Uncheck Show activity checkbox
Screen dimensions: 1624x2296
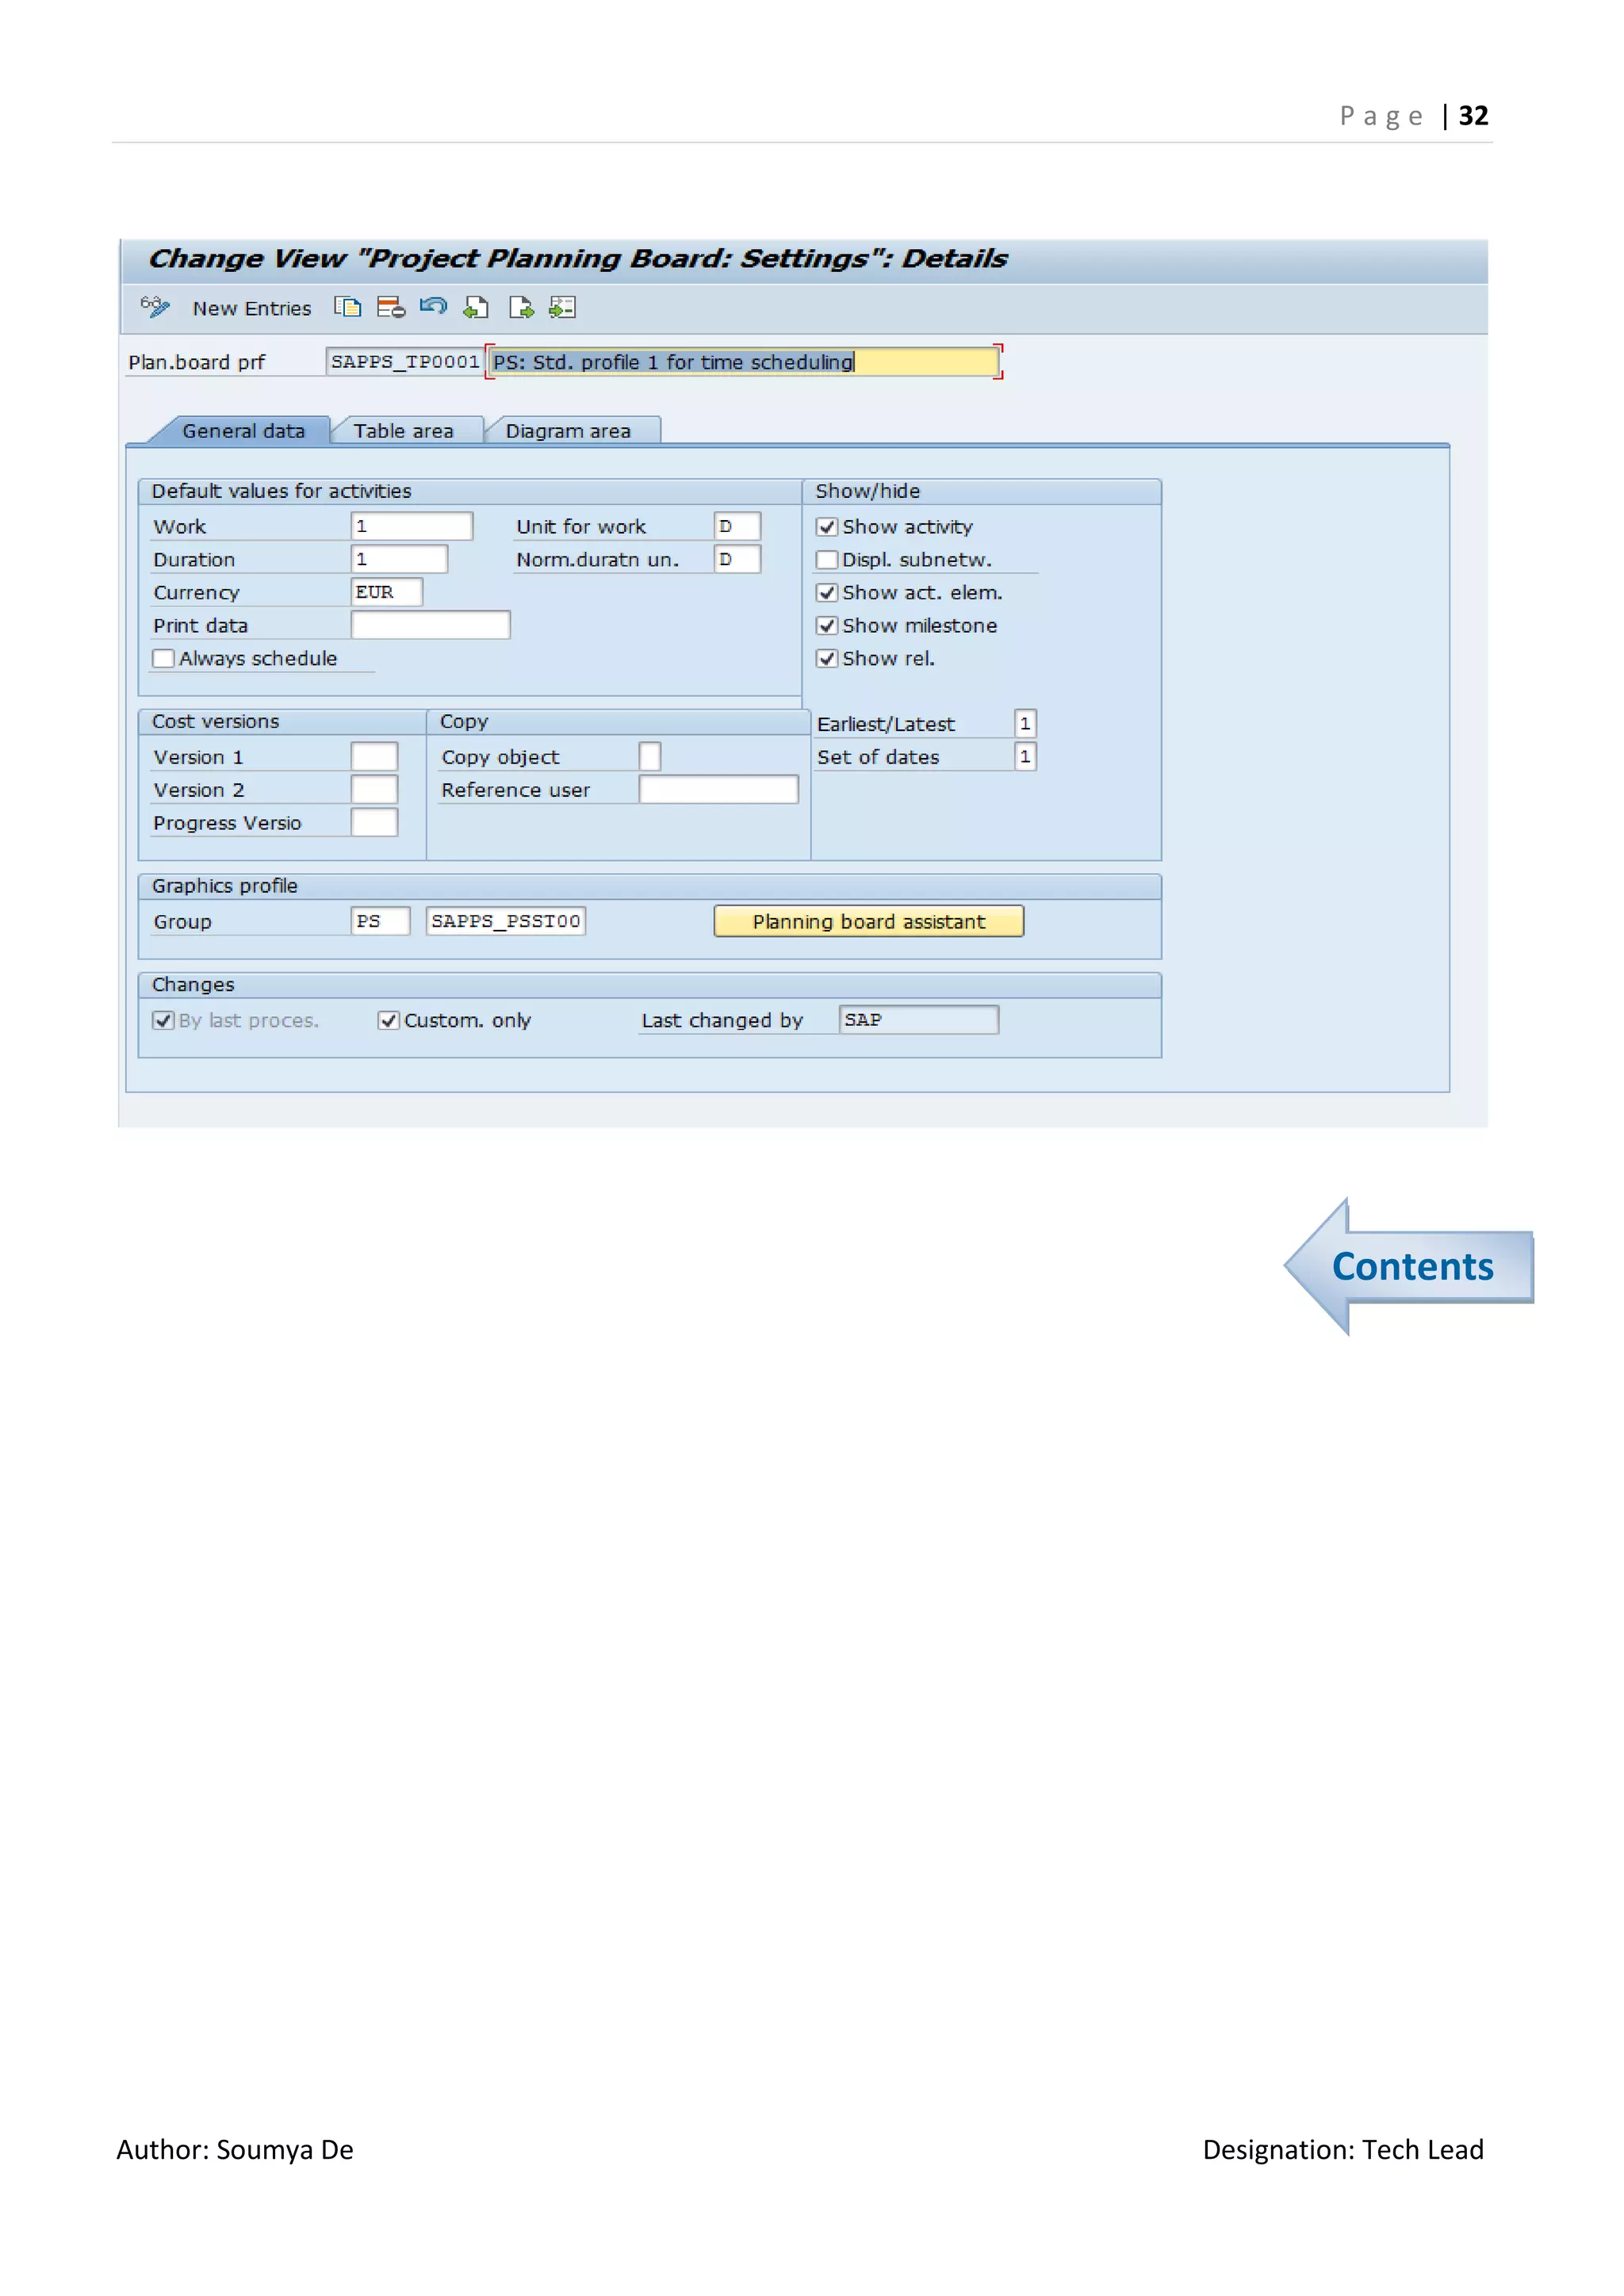(827, 527)
